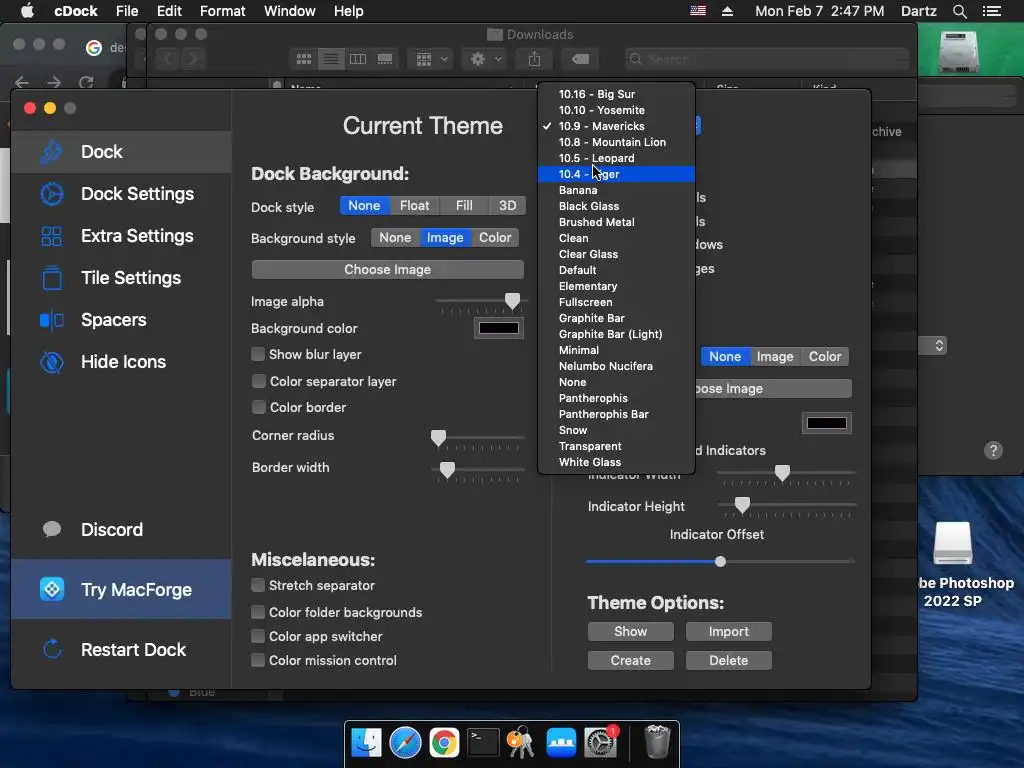Open the indicator color swatch
The width and height of the screenshot is (1024, 768).
[826, 423]
